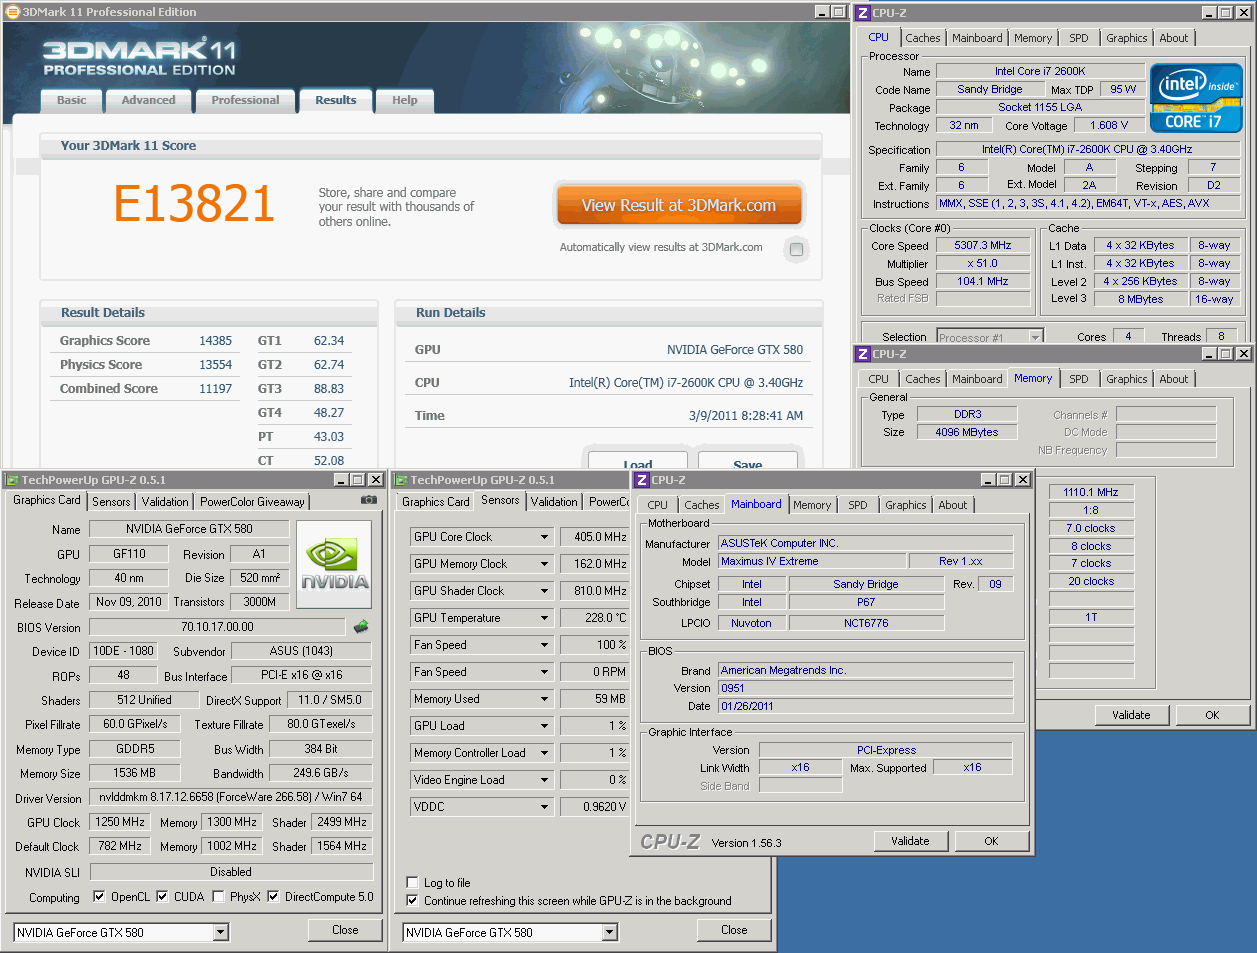The image size is (1257, 953).
Task: Open the VDDC sensor dropdown
Action: (545, 807)
